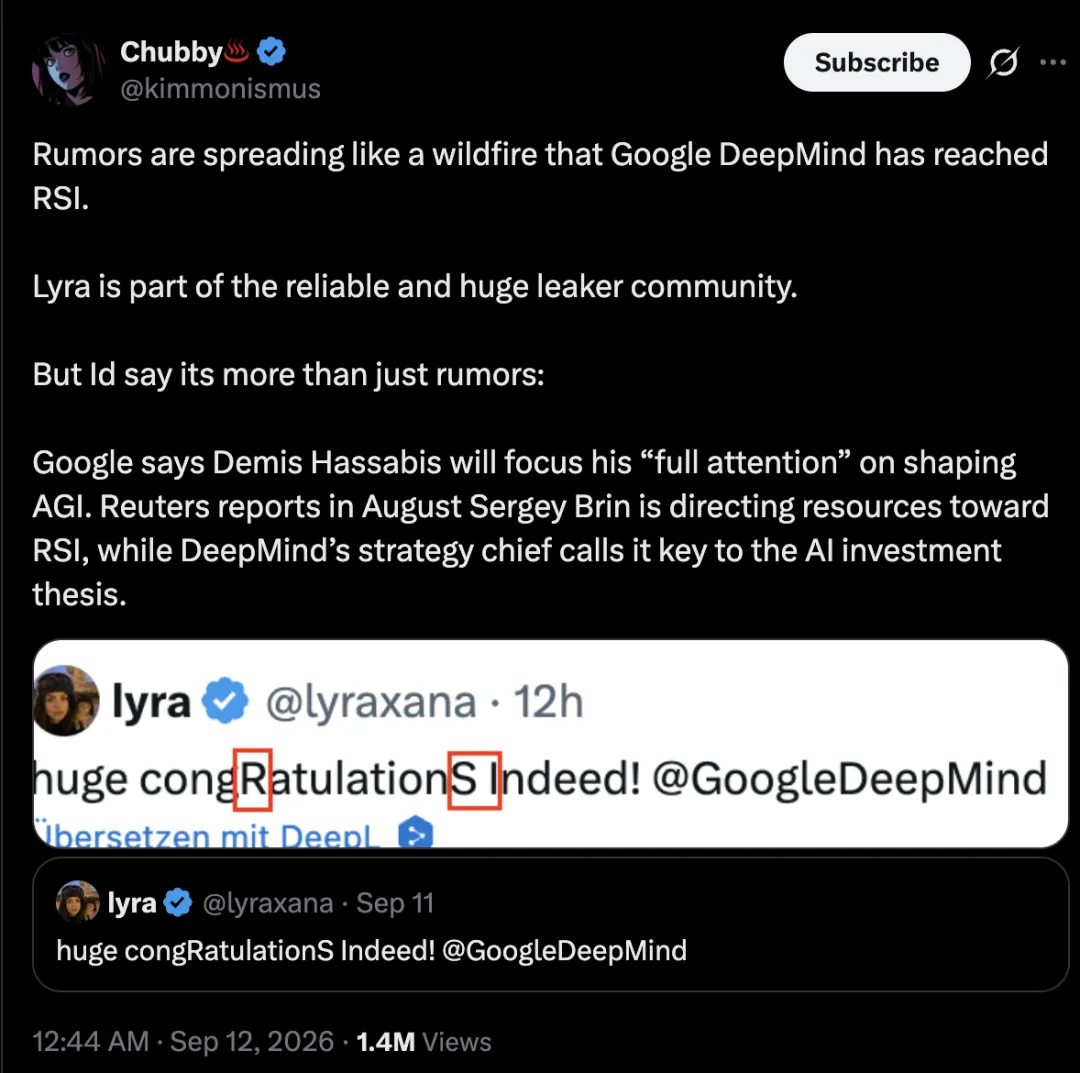Image resolution: width=1080 pixels, height=1073 pixels.
Task: Open lyra's small avatar in the quoted tweet
Action: 78,901
